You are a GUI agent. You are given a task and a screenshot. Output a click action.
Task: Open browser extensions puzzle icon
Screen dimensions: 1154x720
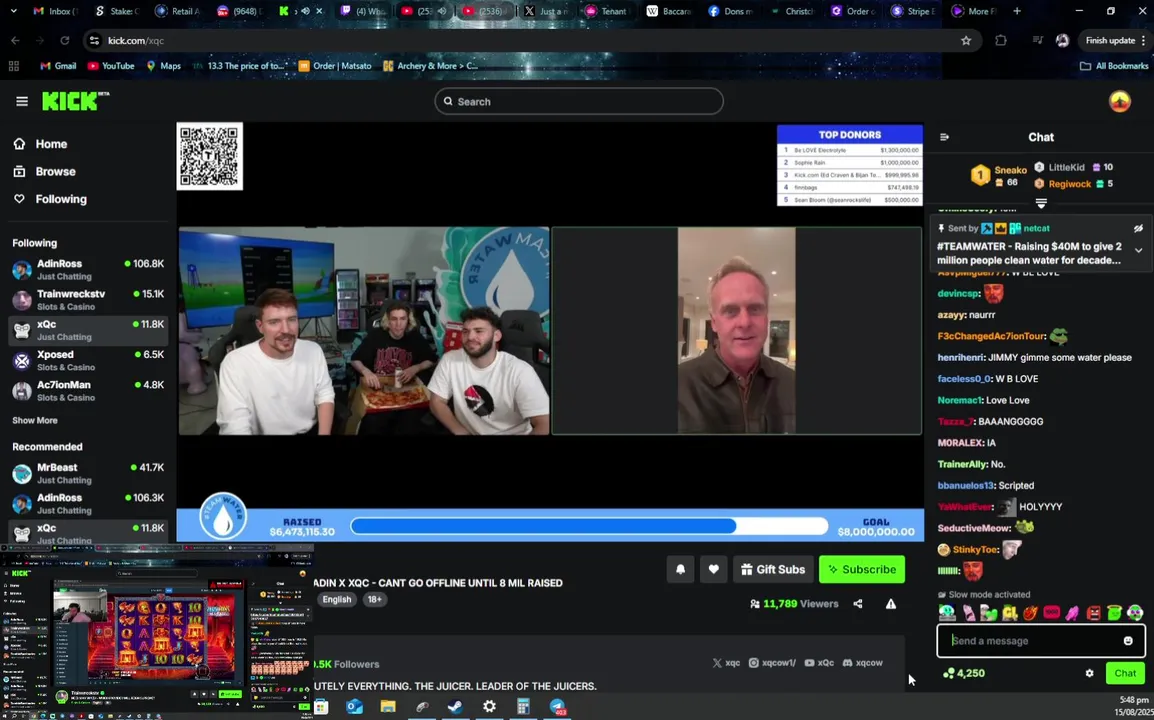(x=1000, y=40)
